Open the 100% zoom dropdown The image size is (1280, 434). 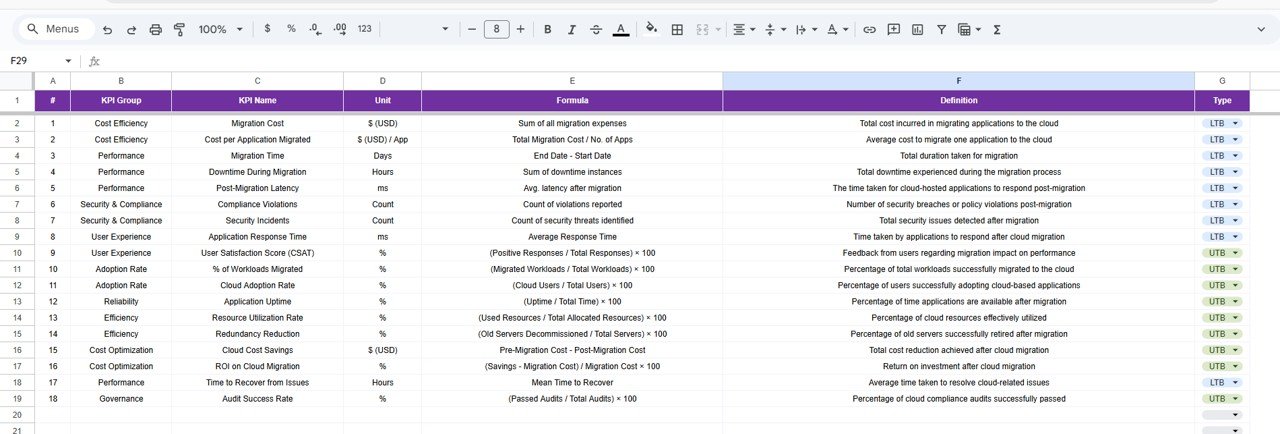pyautogui.click(x=220, y=30)
